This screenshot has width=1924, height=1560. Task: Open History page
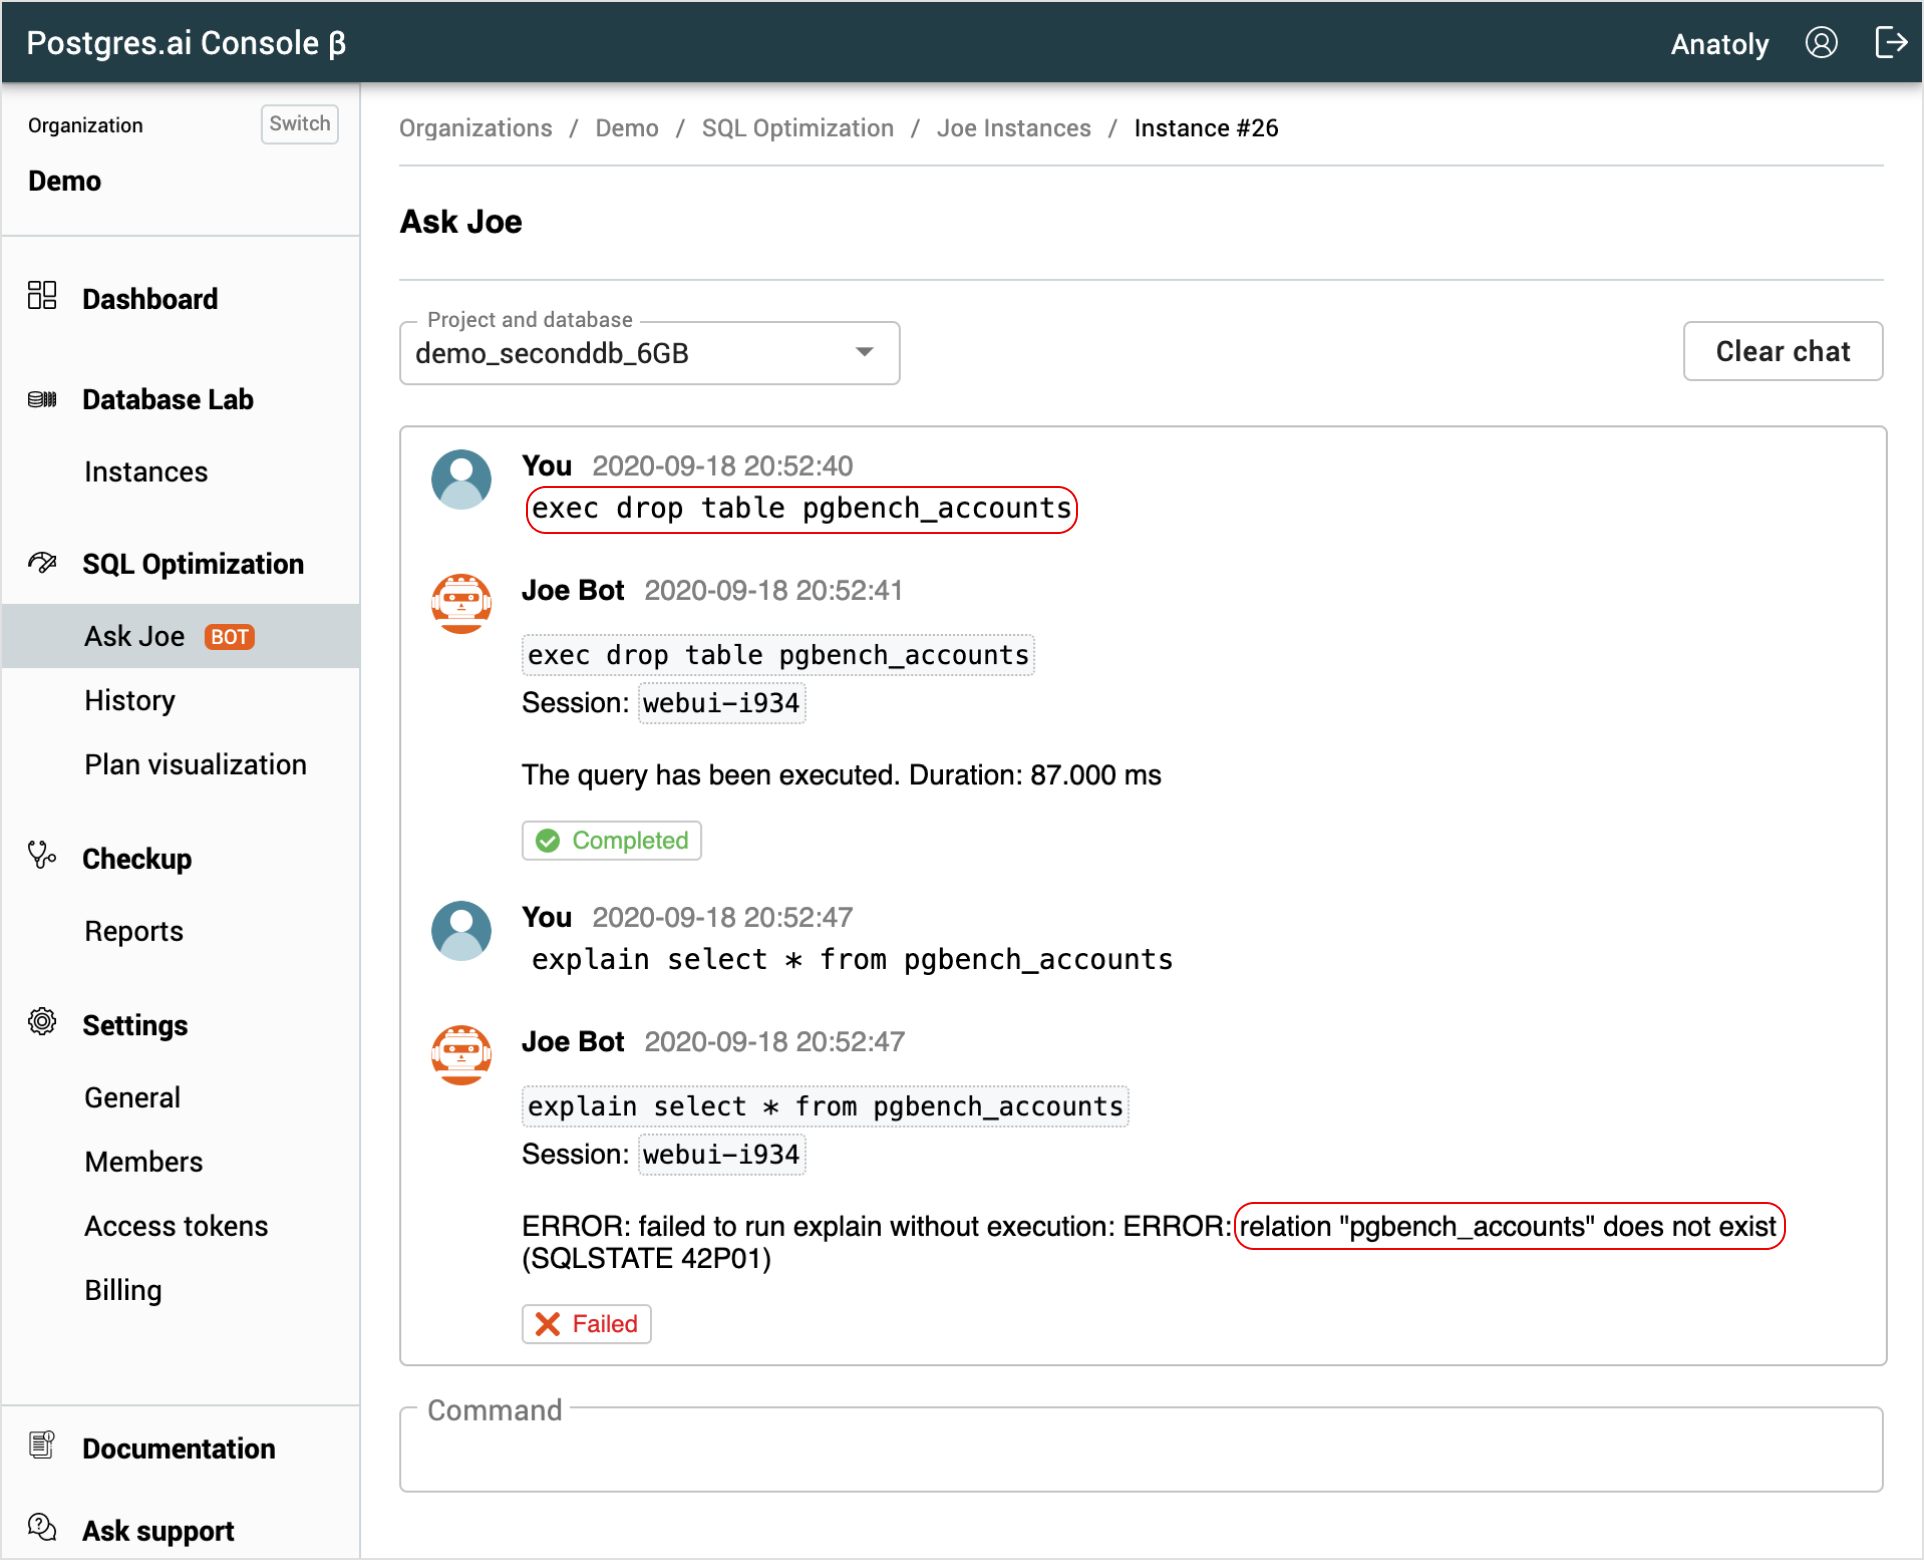[130, 701]
